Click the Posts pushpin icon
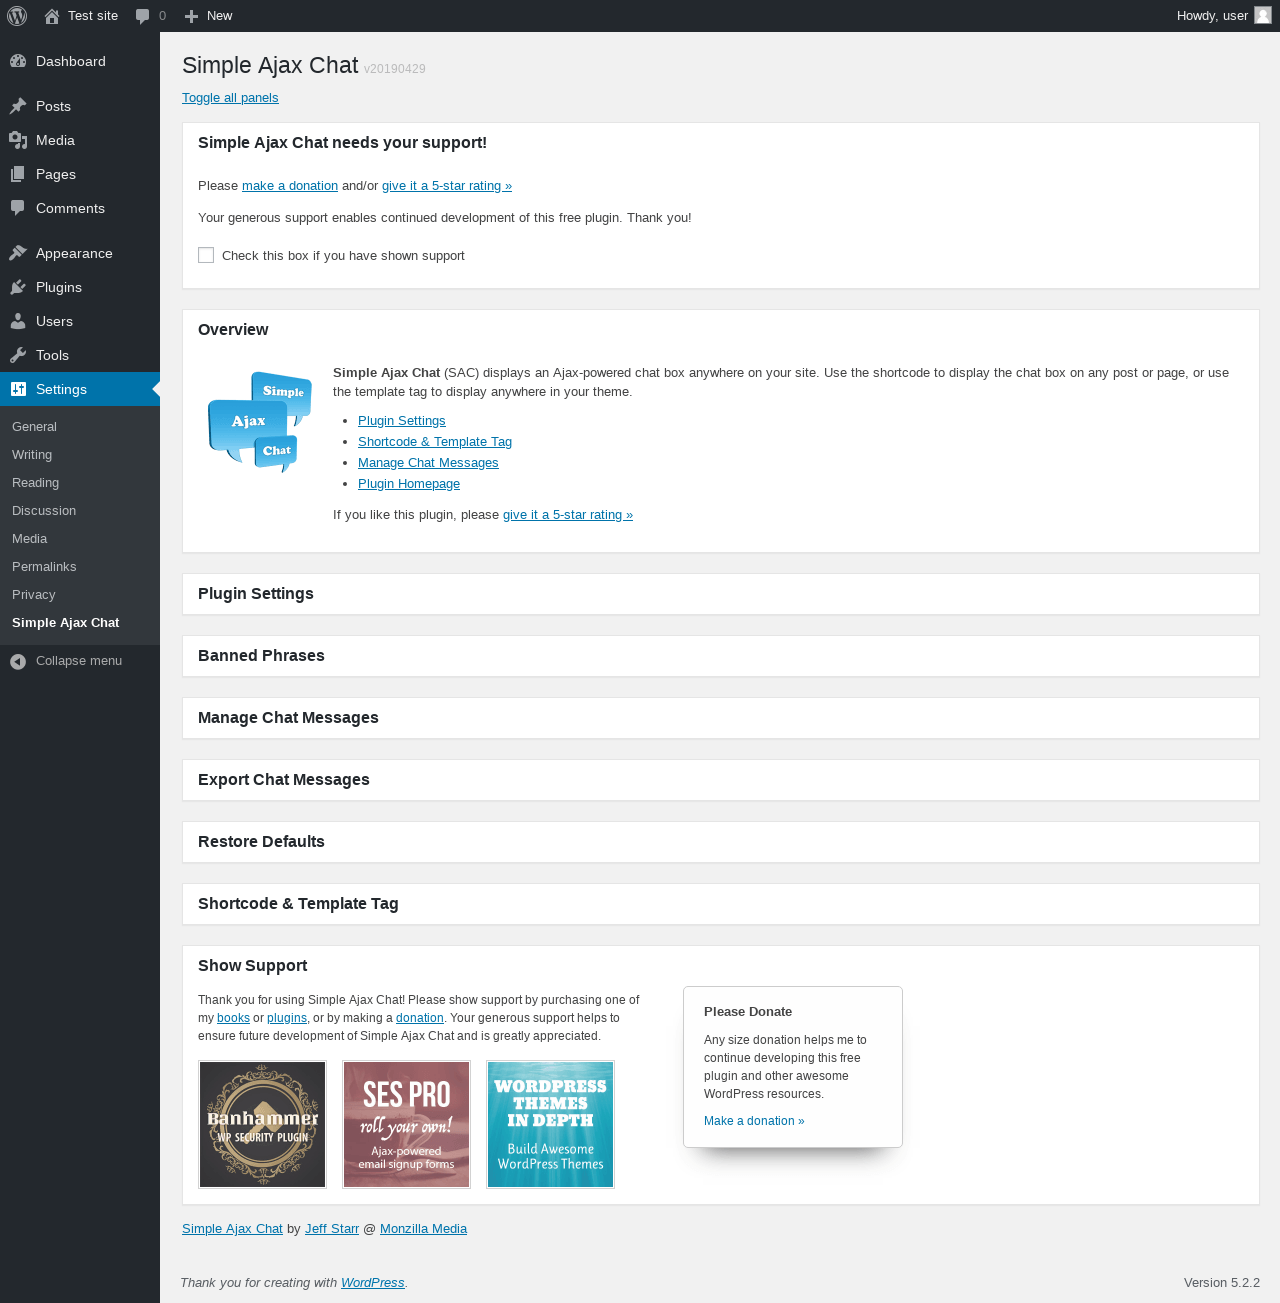 pos(18,106)
